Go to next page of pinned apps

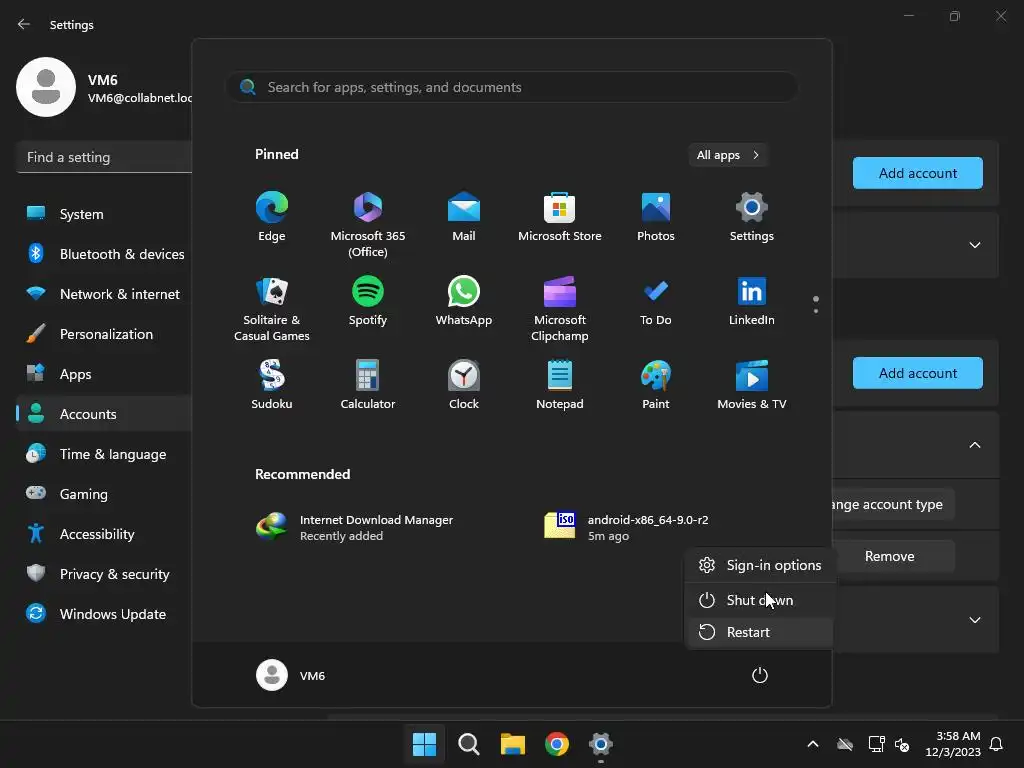[816, 312]
